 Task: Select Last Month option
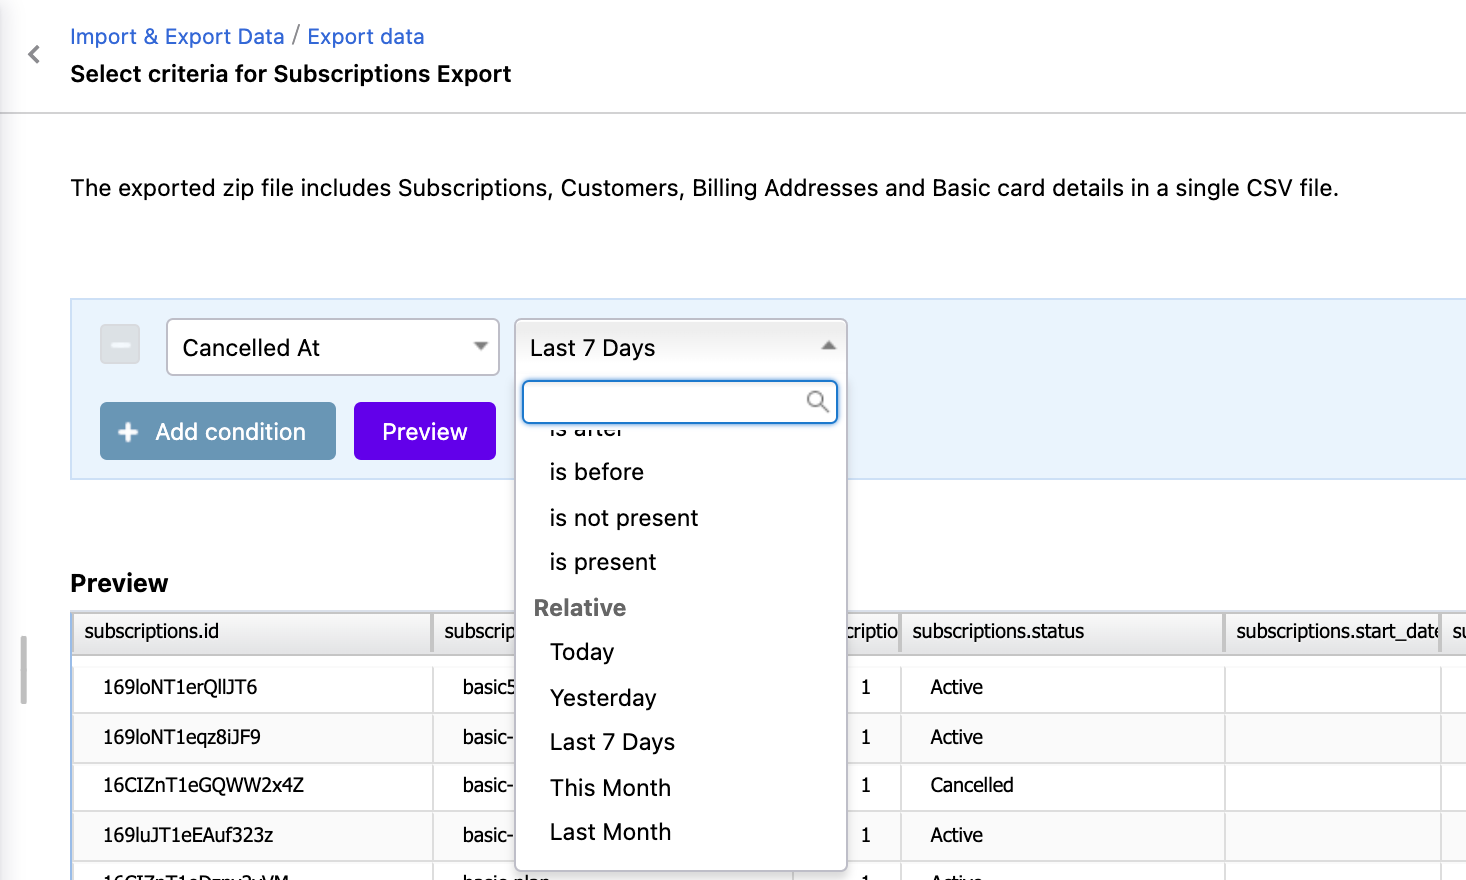click(x=610, y=832)
